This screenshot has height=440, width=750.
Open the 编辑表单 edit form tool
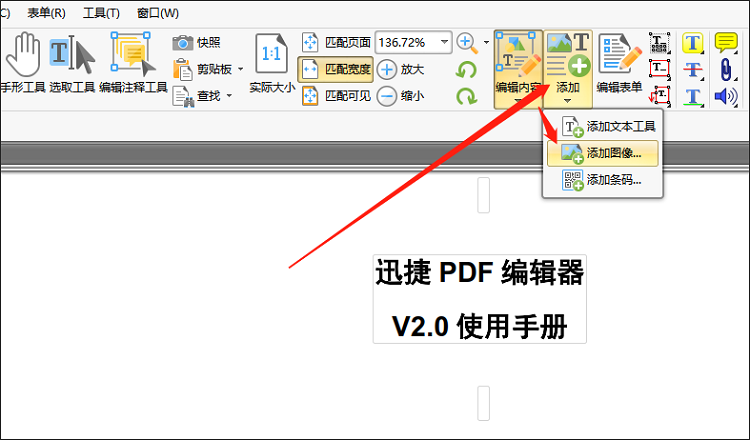(x=619, y=63)
